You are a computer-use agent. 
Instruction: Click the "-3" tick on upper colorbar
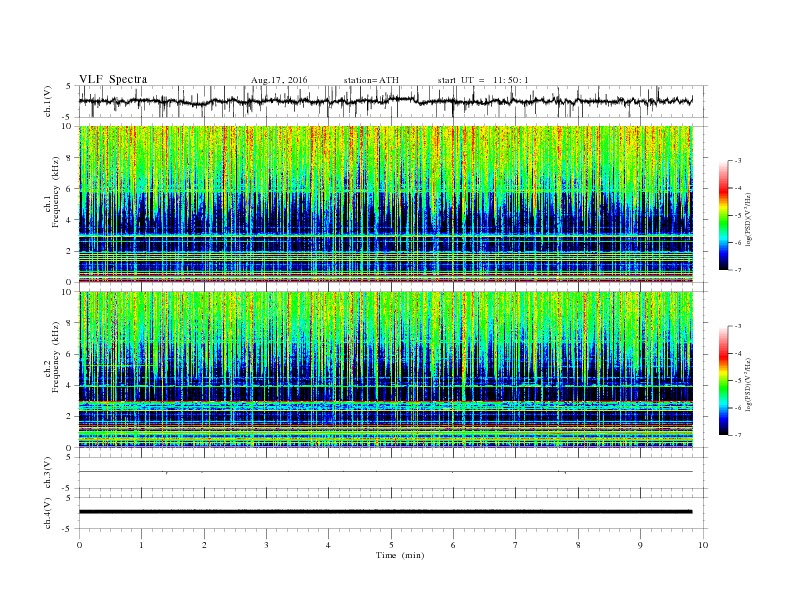pyautogui.click(x=738, y=161)
